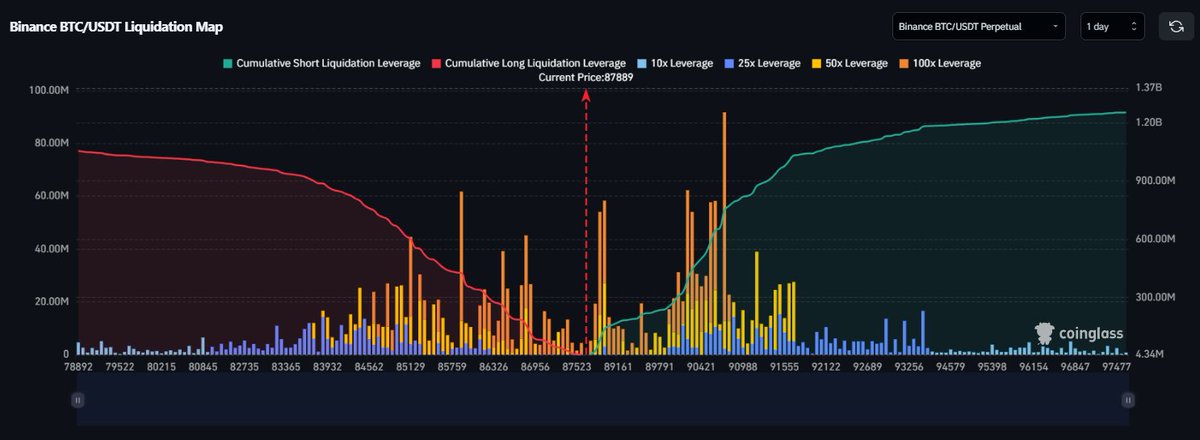
Task: Click the 83932 price axis label
Action: [x=329, y=368]
